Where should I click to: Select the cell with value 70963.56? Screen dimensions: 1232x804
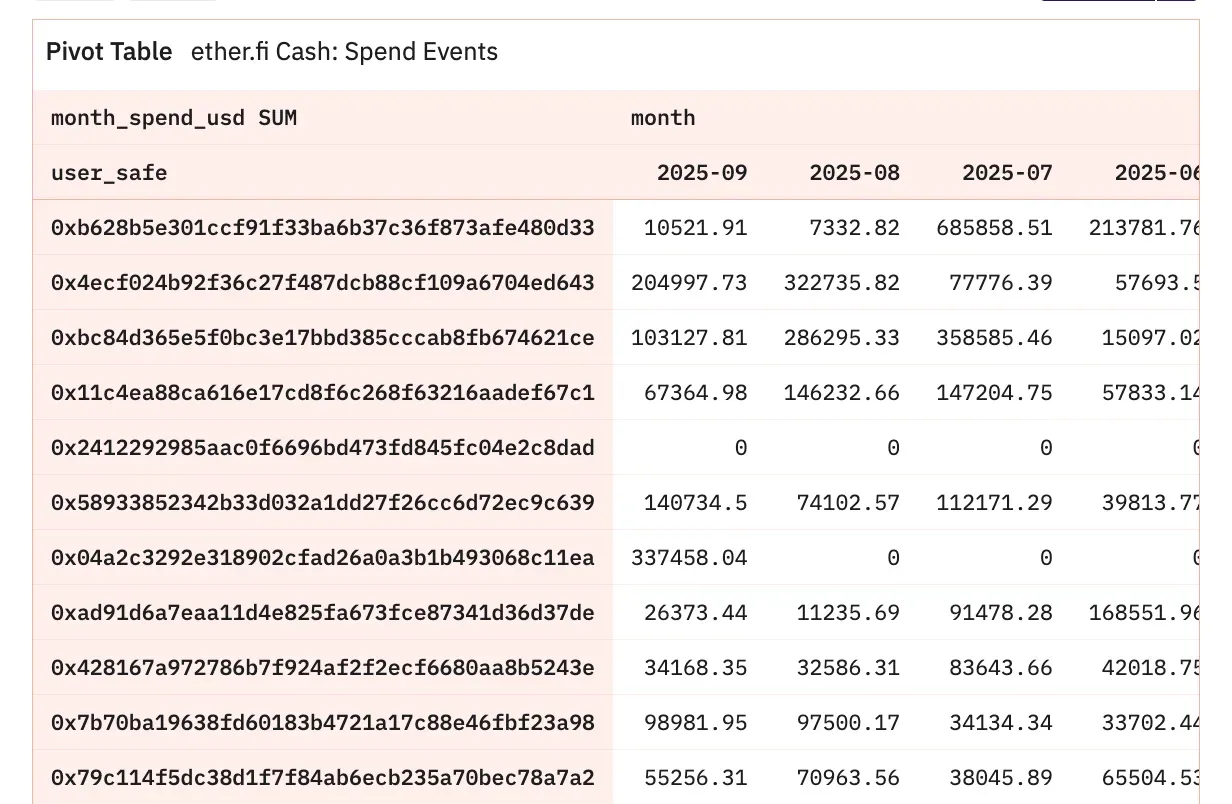pos(848,778)
